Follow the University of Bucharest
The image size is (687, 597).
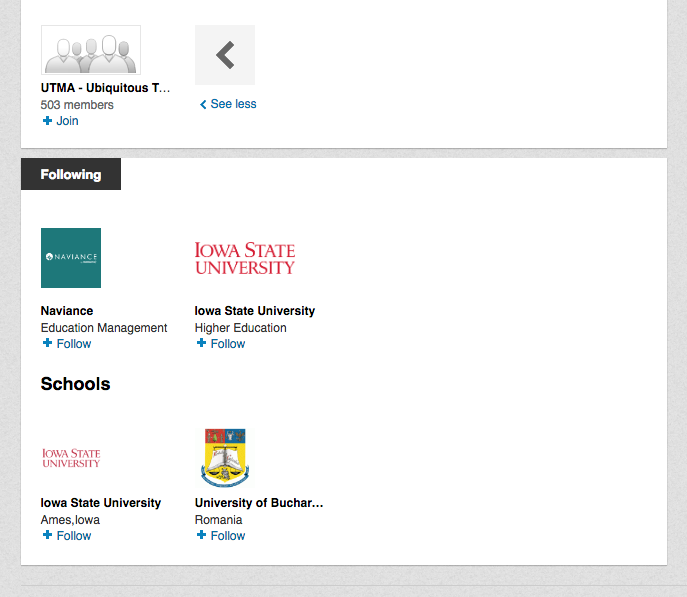[x=221, y=535]
